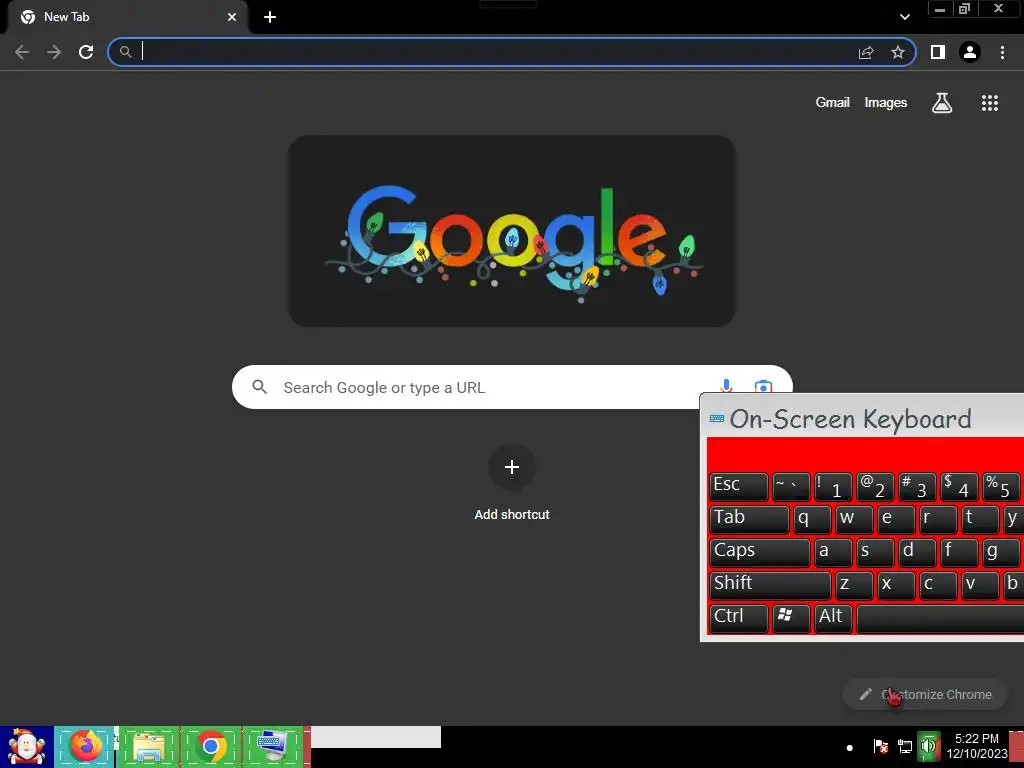Tap the a key on On-Screen Keyboard

point(833,552)
